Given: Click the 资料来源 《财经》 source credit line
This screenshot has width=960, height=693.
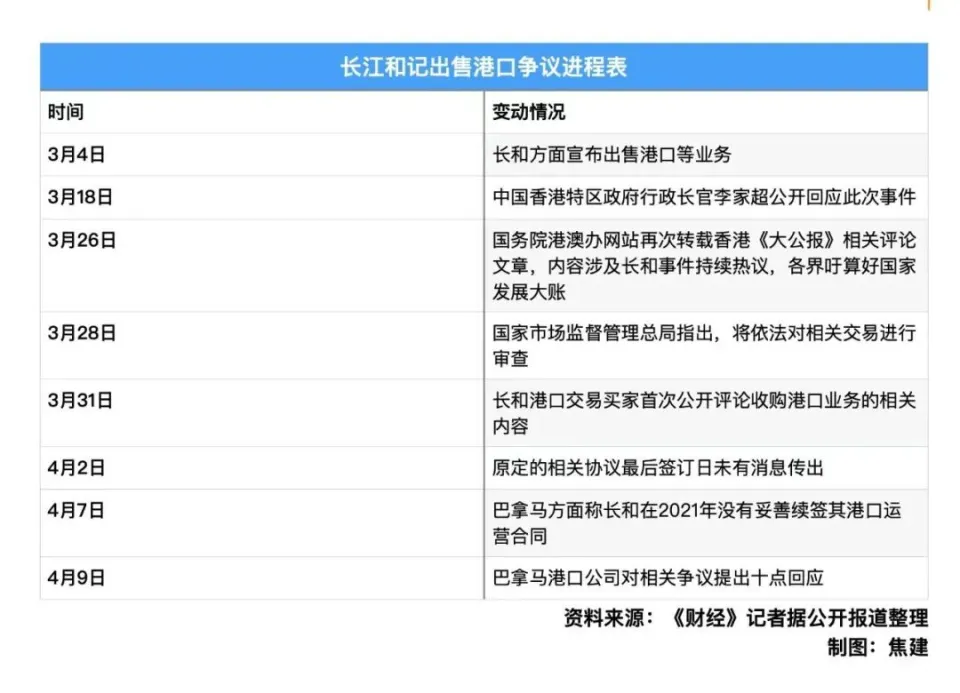Looking at the screenshot, I should tap(746, 619).
